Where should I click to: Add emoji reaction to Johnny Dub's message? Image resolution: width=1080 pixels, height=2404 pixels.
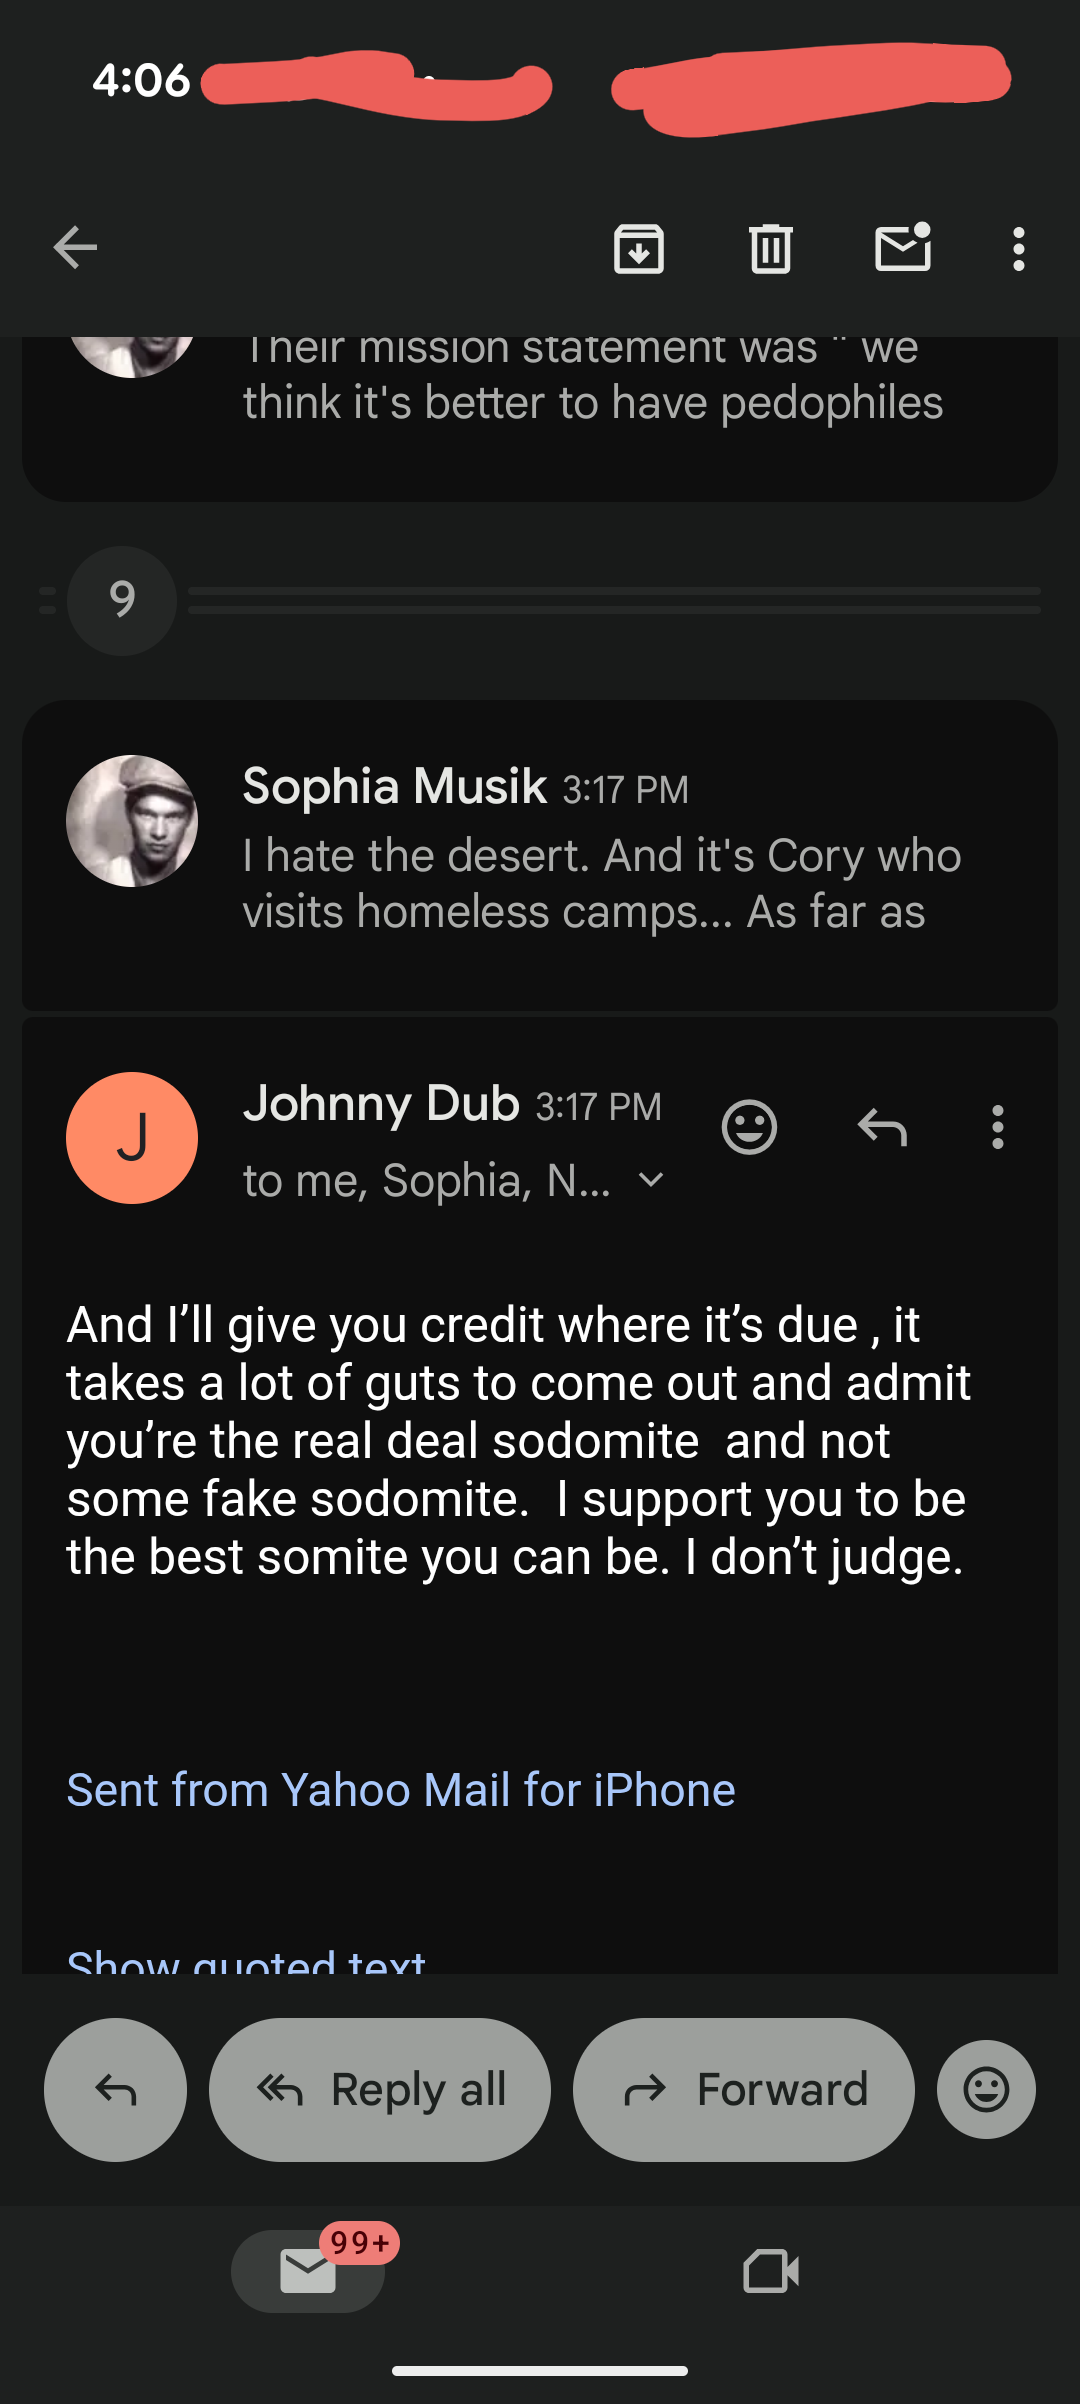click(749, 1128)
